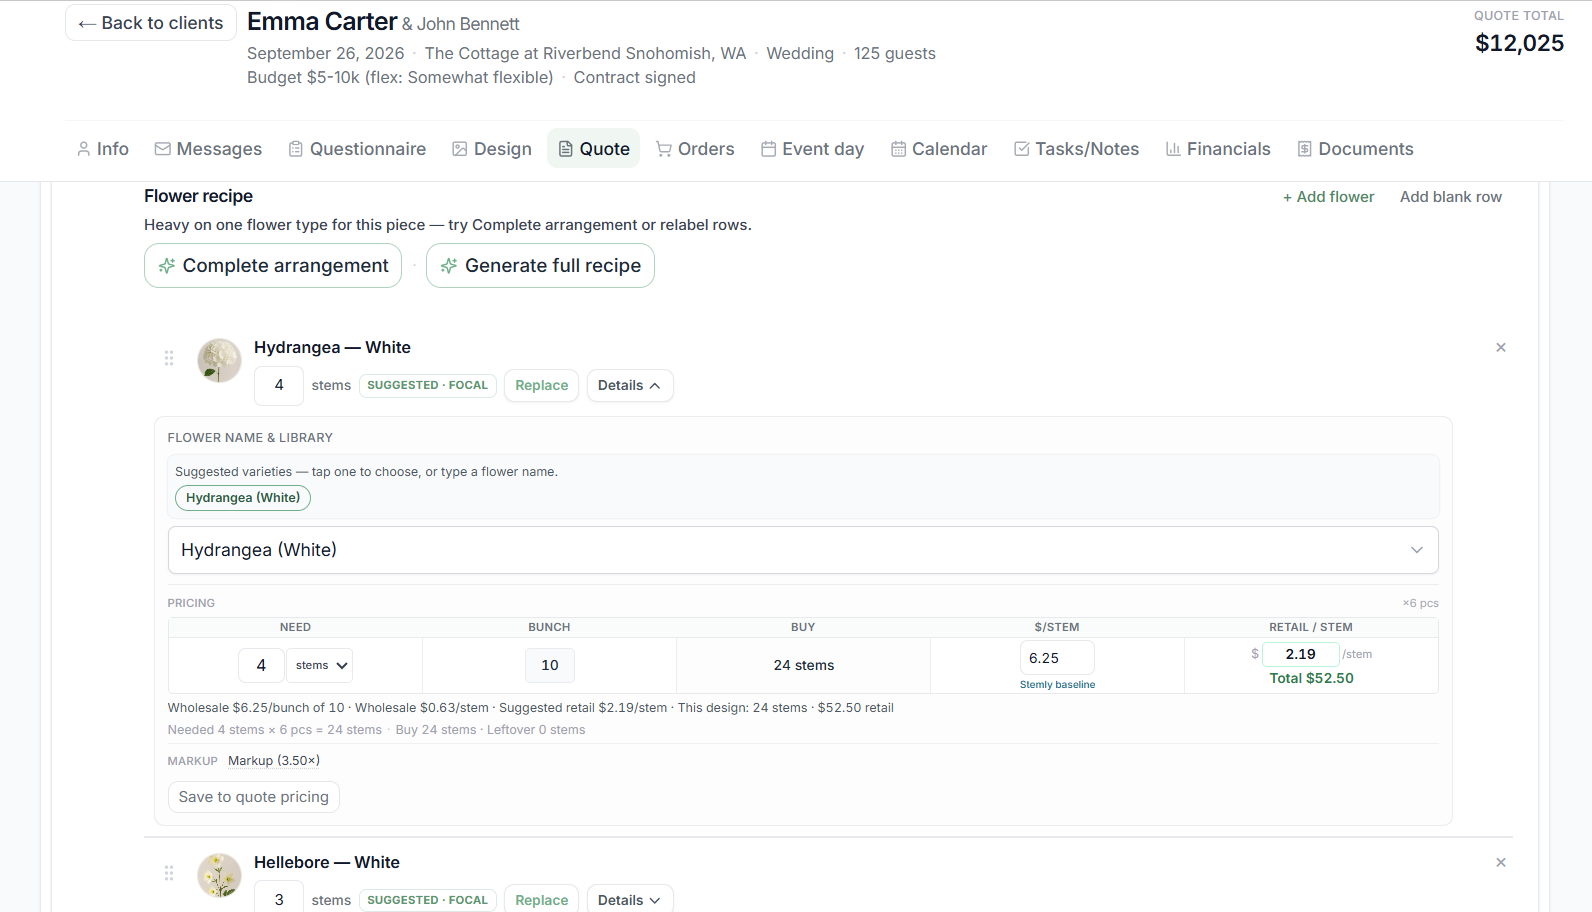Screen dimensions: 1592x912
Task: Remove the Hellebore White flower row
Action: 1500,863
